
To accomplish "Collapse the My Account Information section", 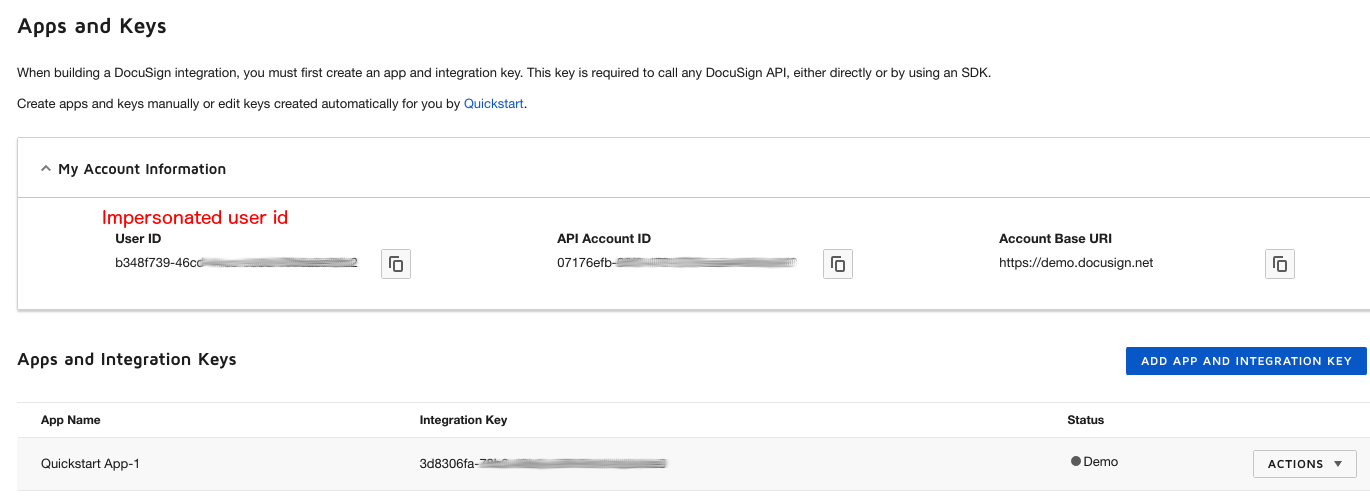I will 45,169.
